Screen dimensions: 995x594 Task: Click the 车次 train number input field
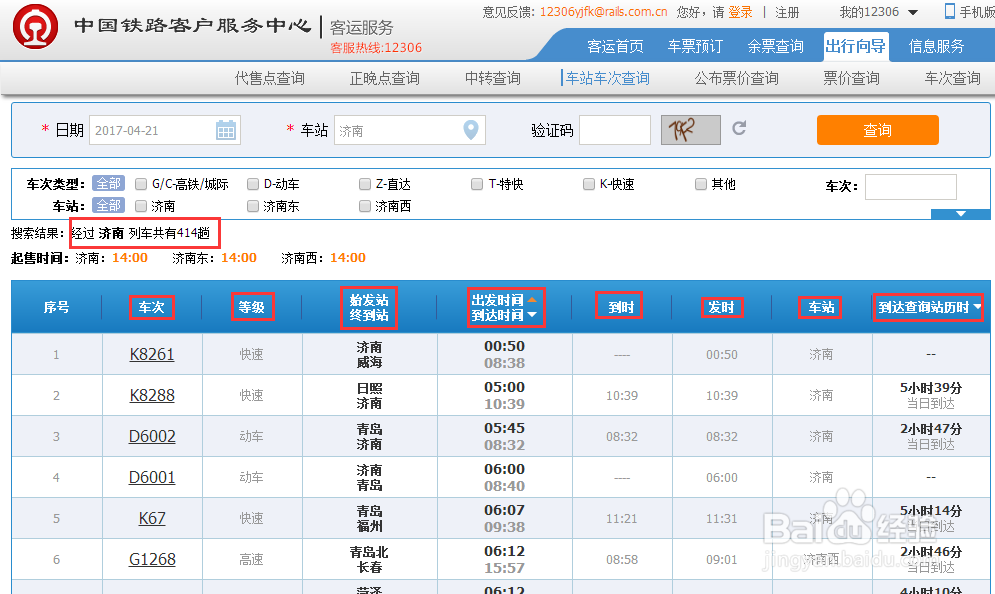pos(910,186)
